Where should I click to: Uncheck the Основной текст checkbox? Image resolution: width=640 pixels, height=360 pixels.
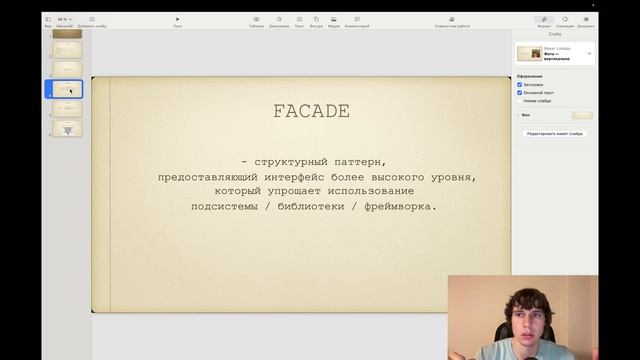click(520, 93)
